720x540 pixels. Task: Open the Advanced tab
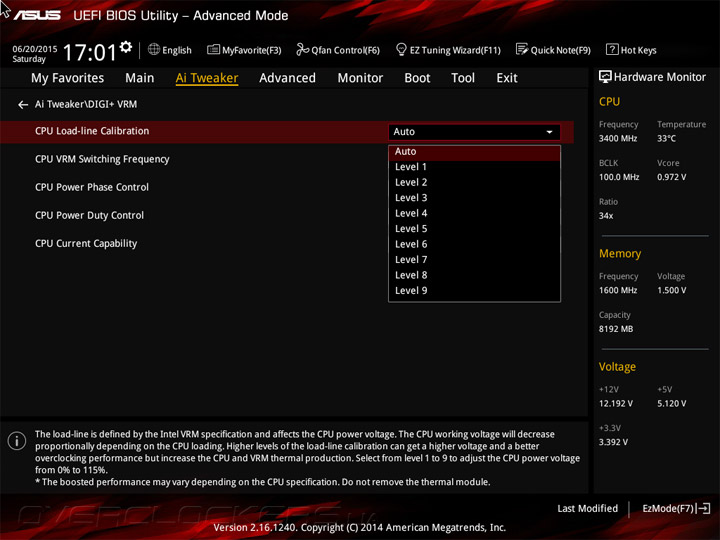[287, 78]
